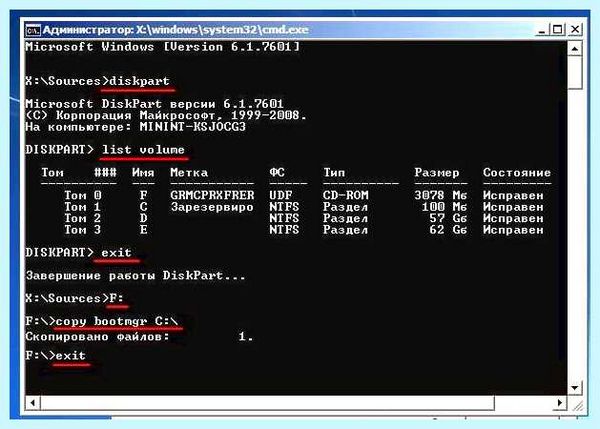Click the 'F:' command after X:\Sources
This screenshot has width=600, height=429.
tap(116, 298)
